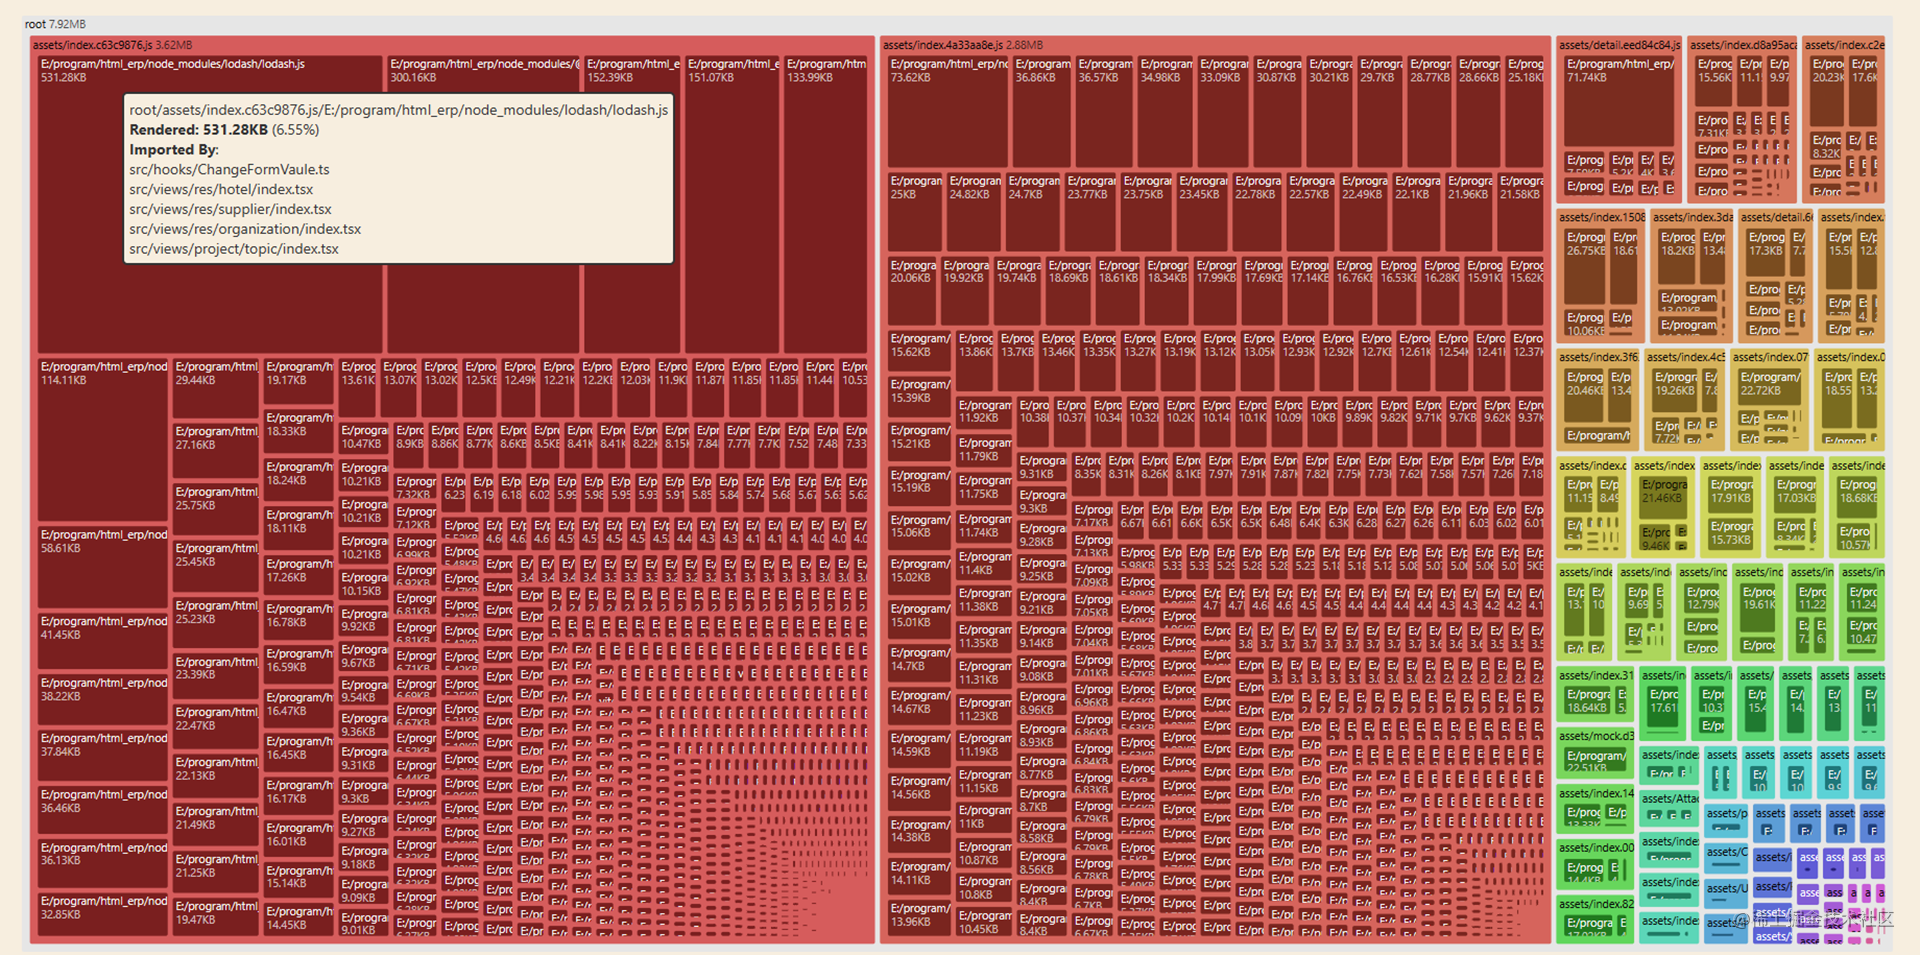The width and height of the screenshot is (1920, 955).
Task: Select the 25.23KB module block
Action: pos(216,624)
